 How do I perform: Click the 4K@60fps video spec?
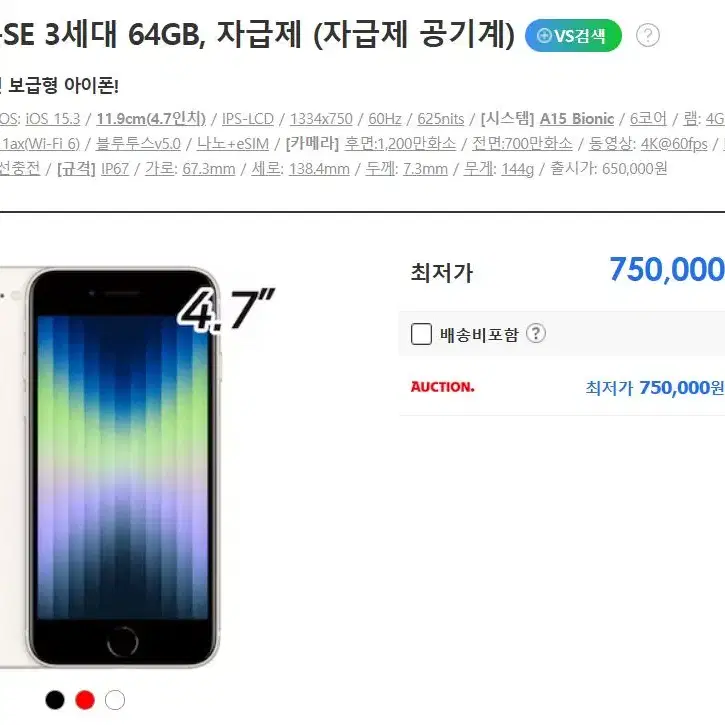click(x=674, y=144)
